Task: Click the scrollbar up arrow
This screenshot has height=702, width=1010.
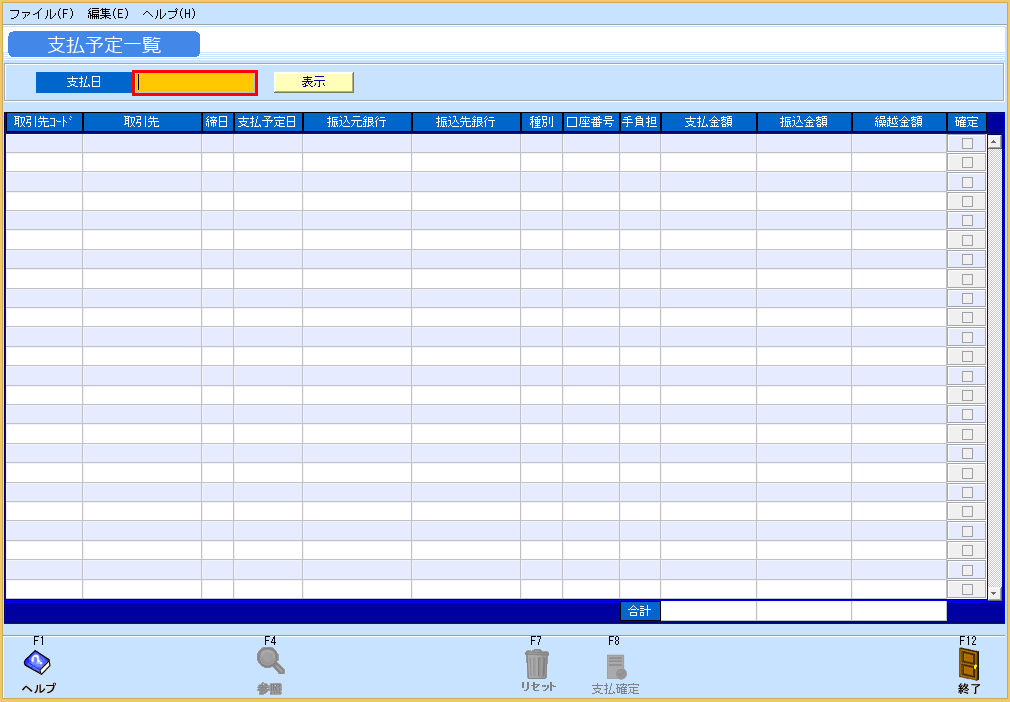Action: (x=994, y=142)
